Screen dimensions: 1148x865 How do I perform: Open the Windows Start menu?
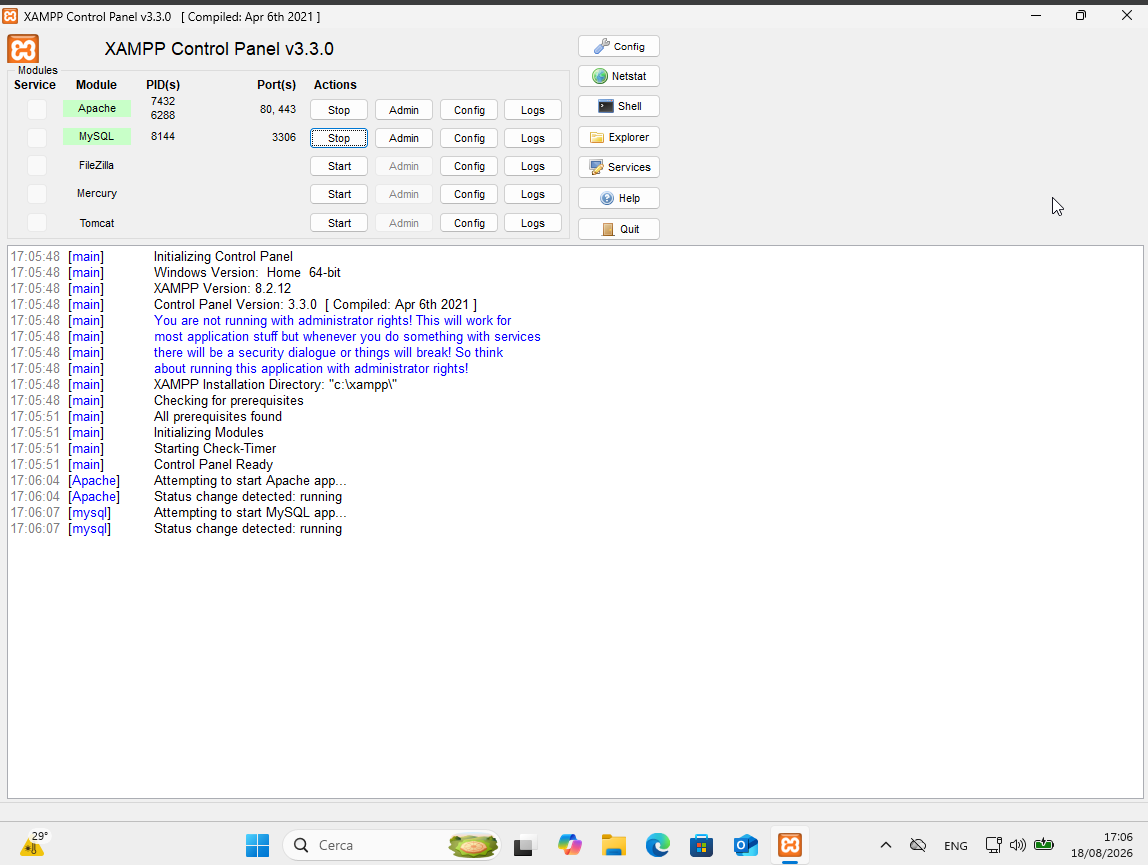(258, 845)
